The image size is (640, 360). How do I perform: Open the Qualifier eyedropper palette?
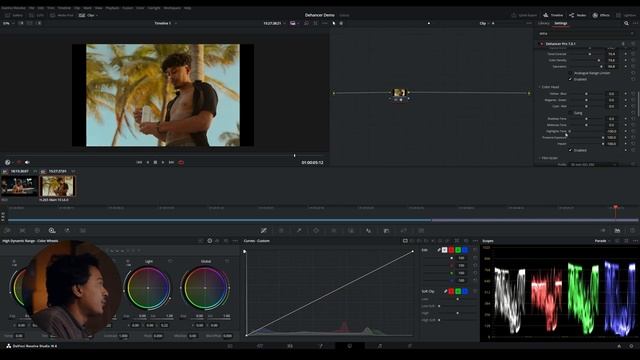(299, 231)
